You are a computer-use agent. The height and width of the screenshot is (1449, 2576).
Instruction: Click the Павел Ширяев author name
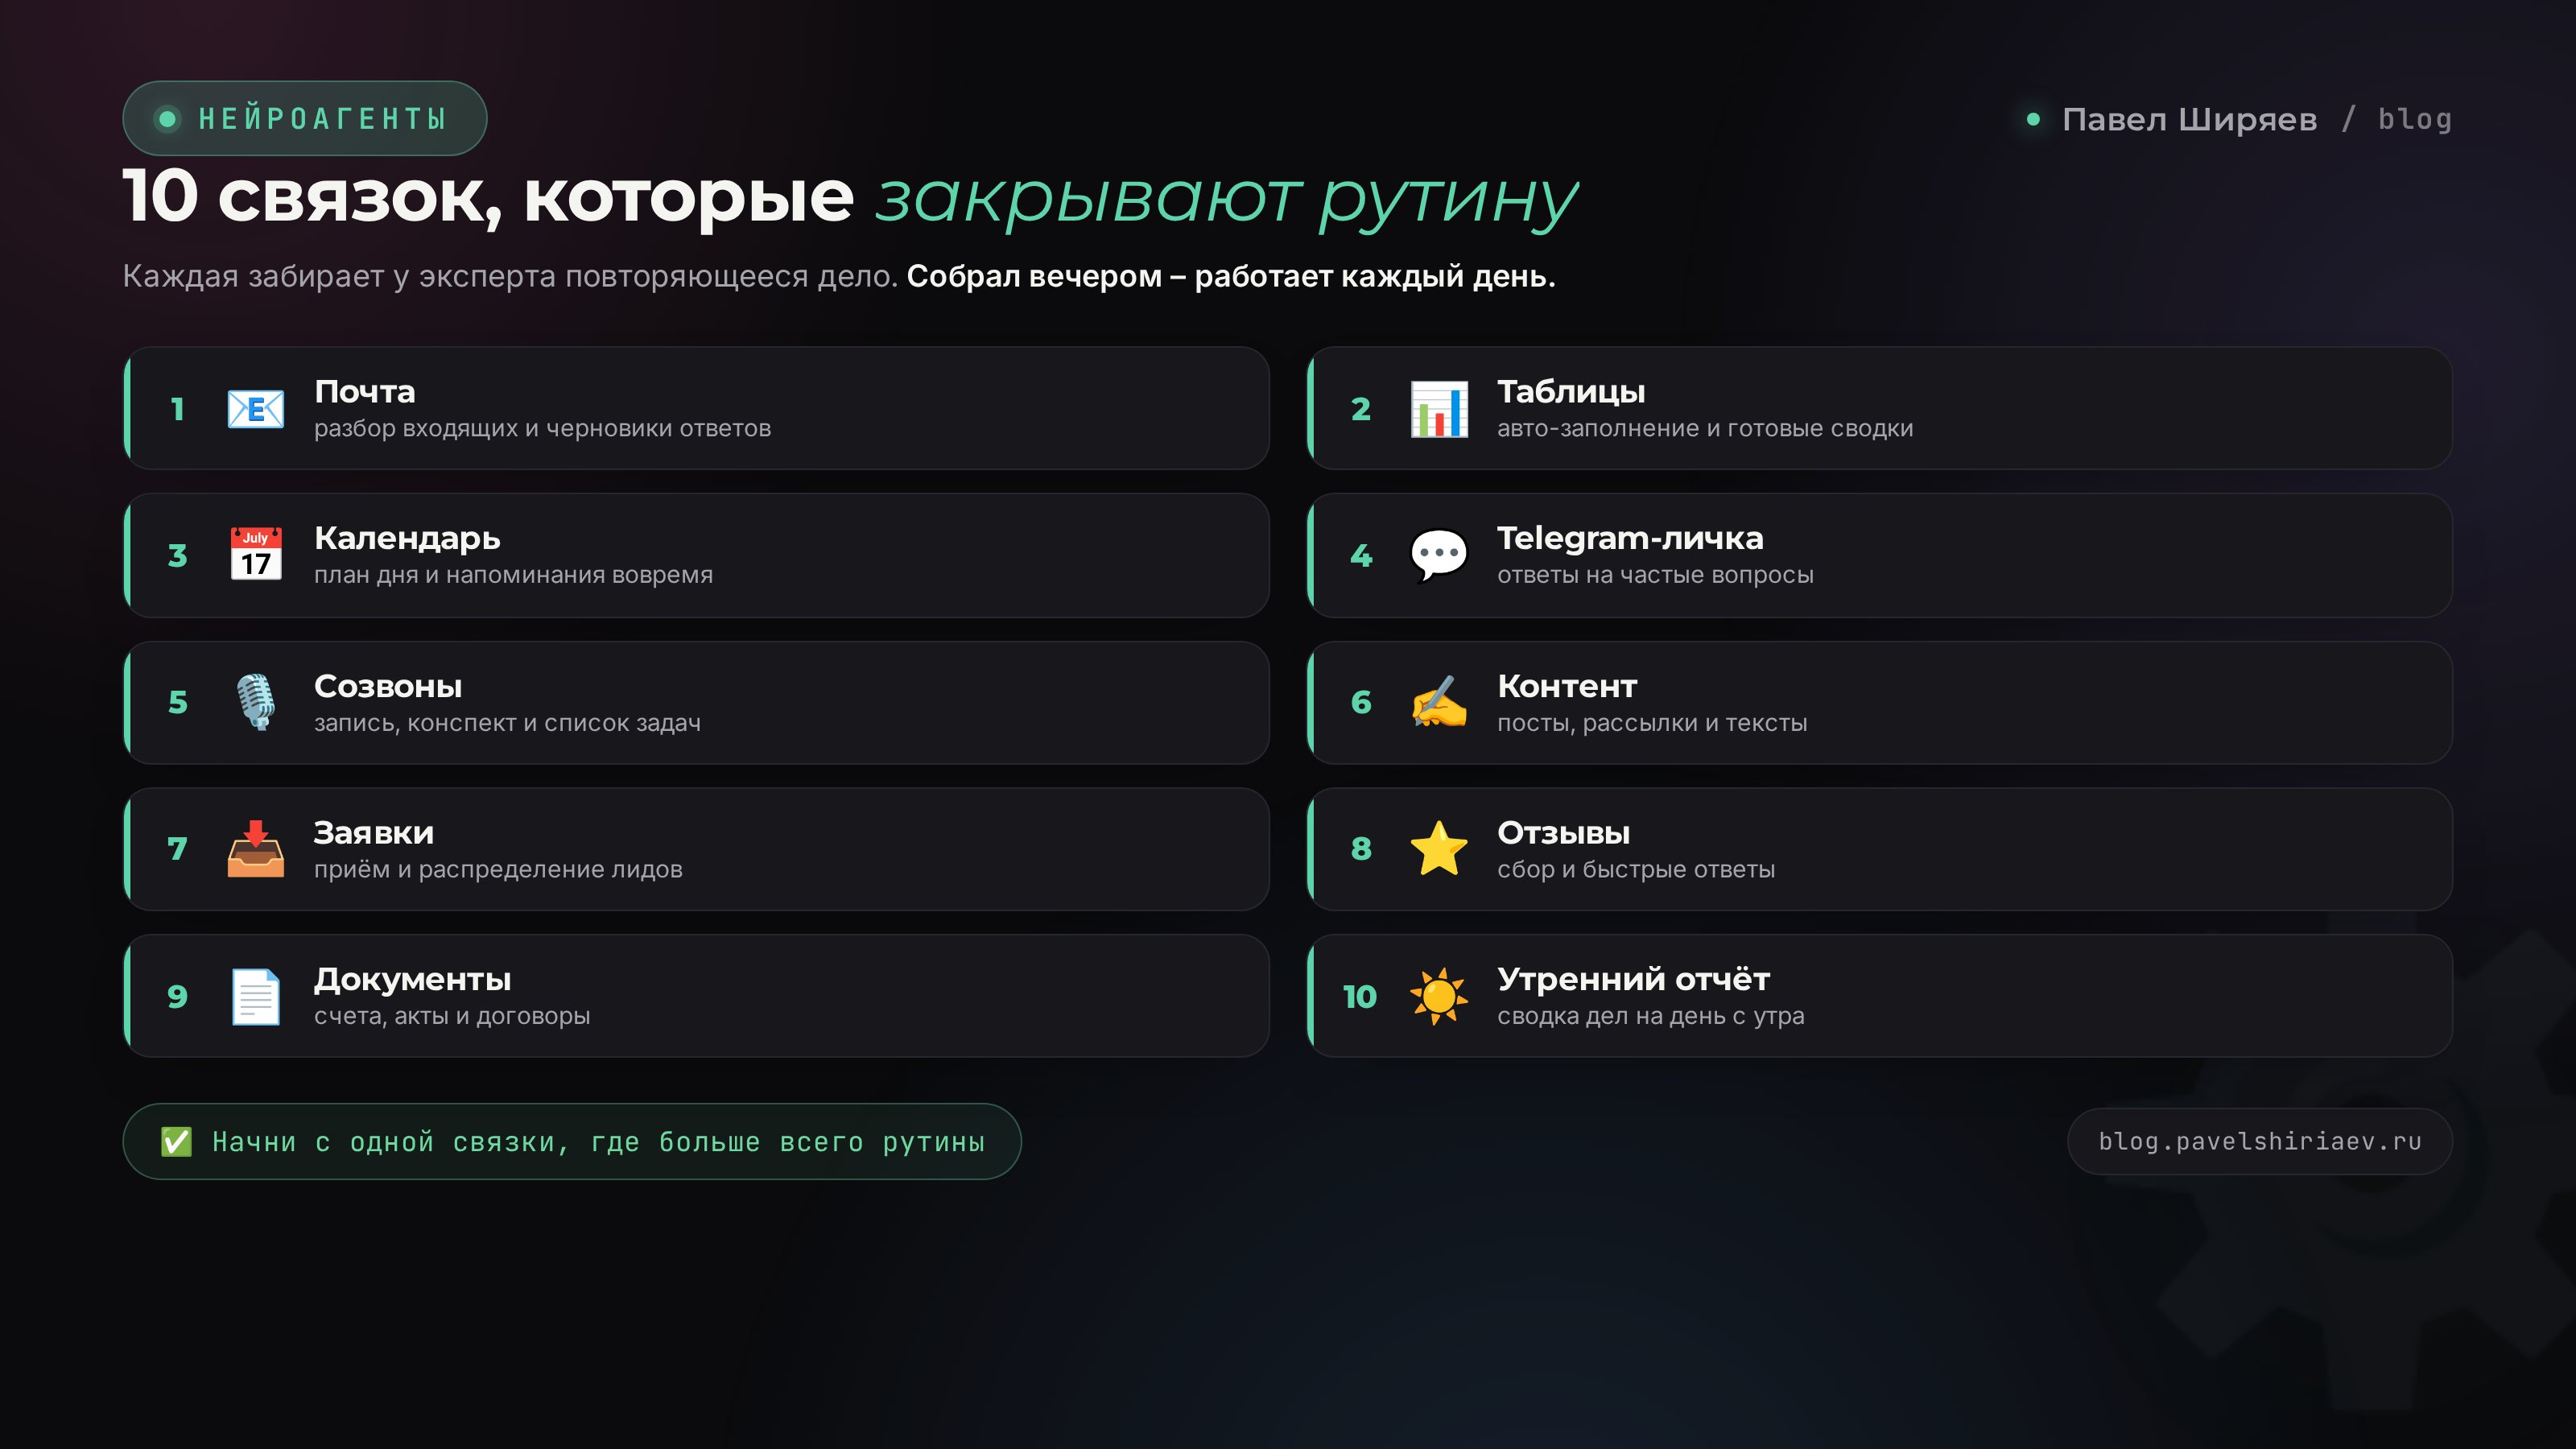click(2189, 119)
